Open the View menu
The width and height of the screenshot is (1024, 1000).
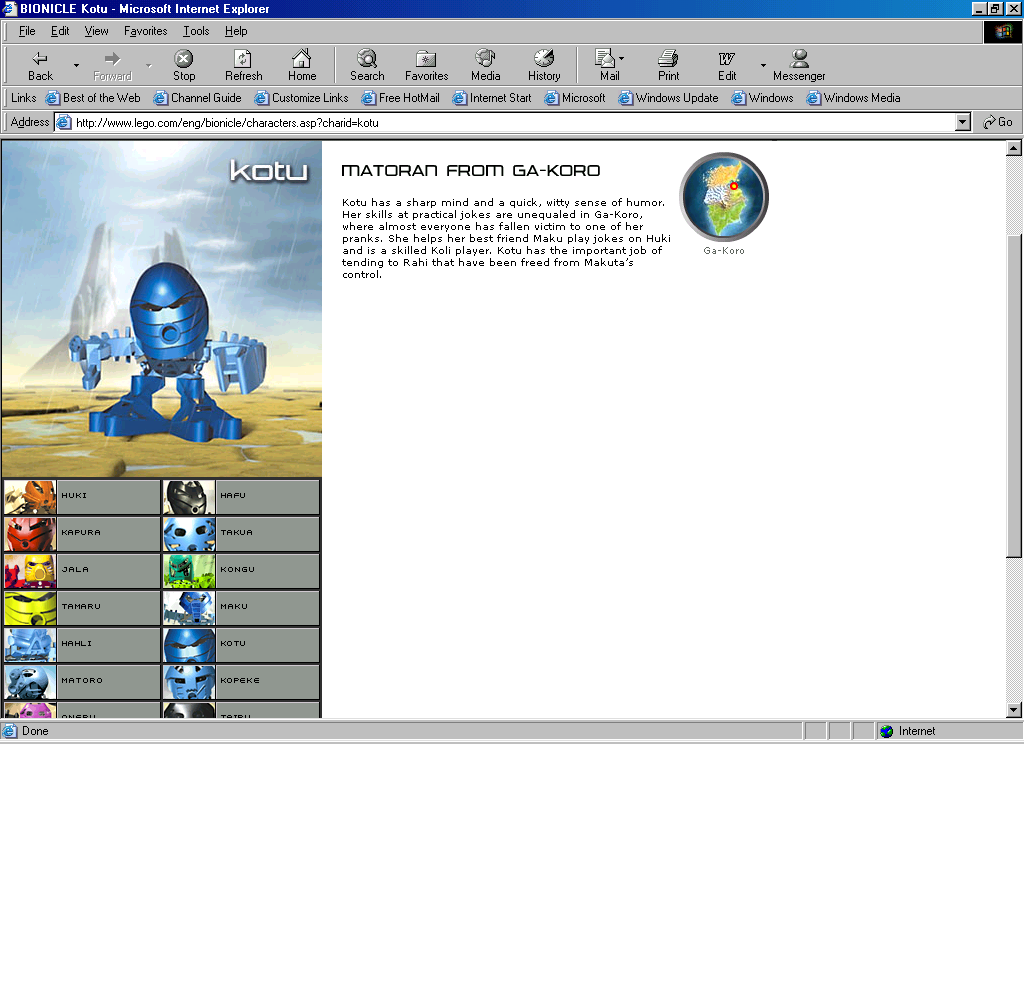tap(96, 31)
